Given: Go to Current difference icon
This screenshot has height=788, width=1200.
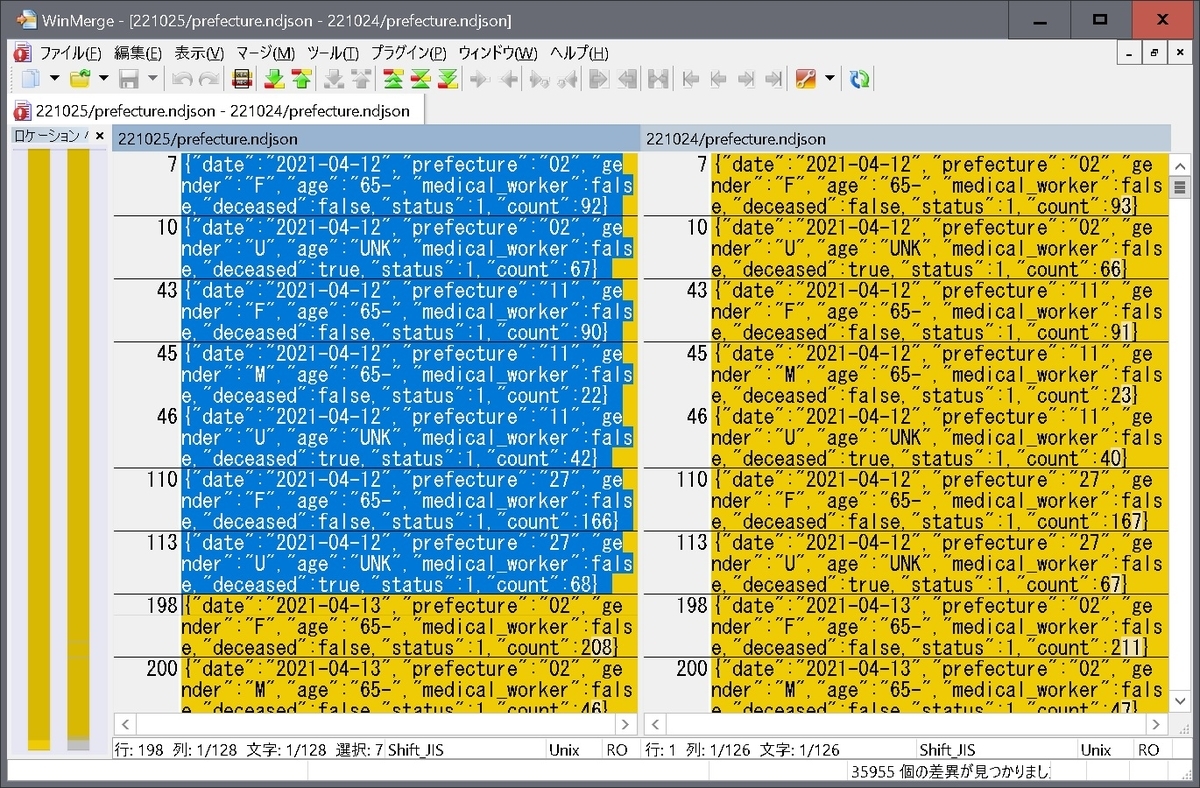Looking at the screenshot, I should (421, 79).
